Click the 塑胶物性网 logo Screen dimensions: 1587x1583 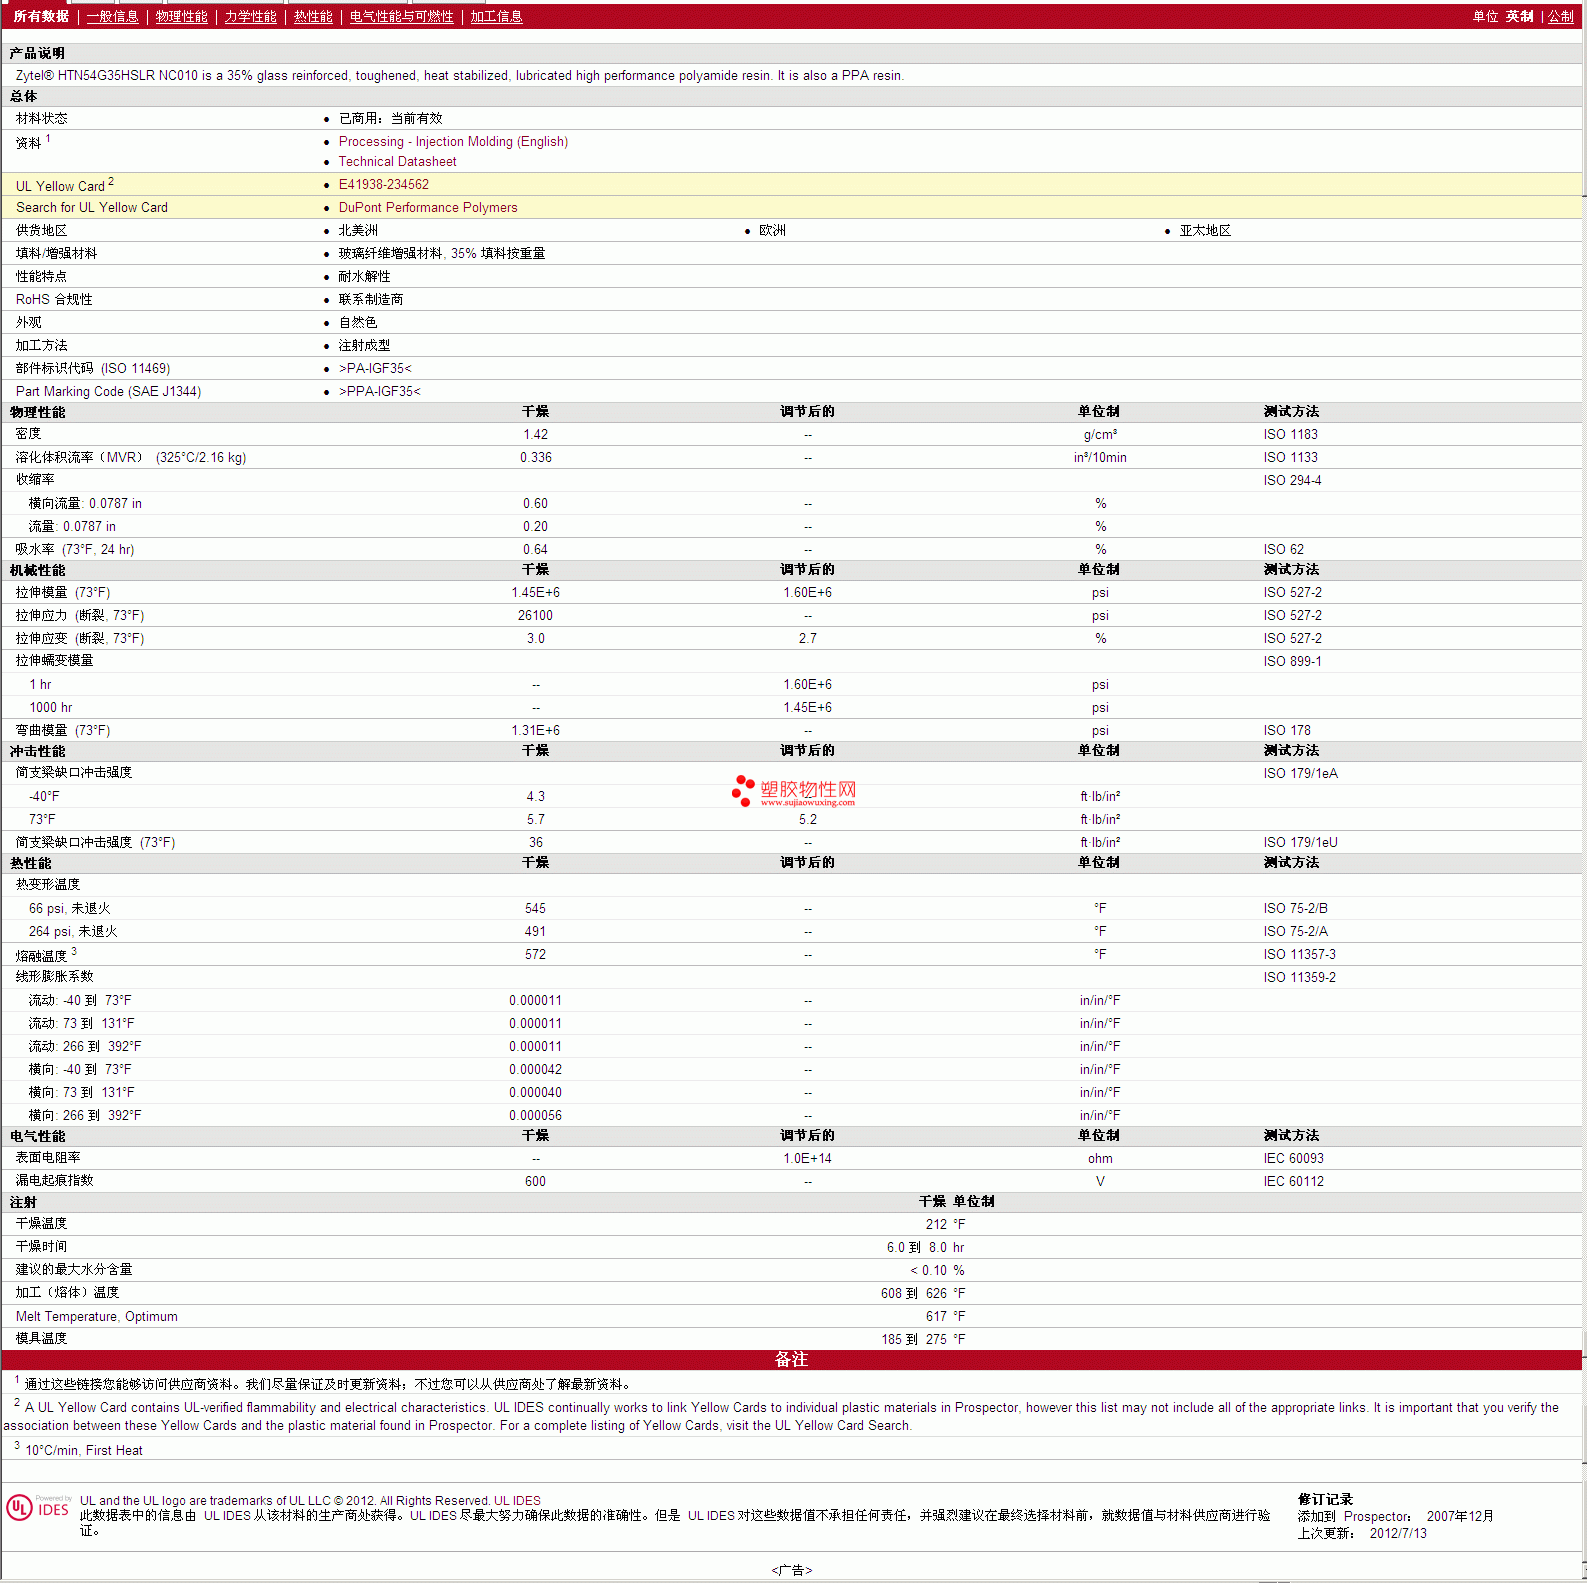pos(794,791)
